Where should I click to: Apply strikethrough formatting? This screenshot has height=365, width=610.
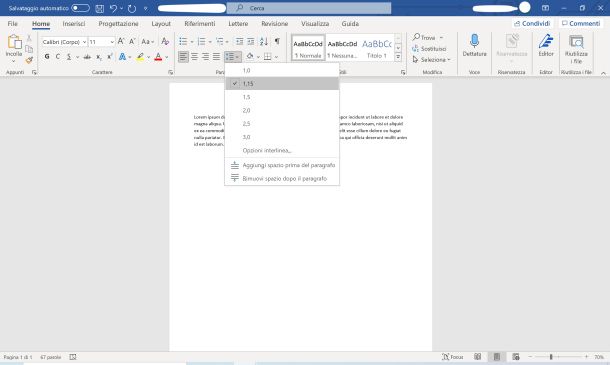coord(87,57)
